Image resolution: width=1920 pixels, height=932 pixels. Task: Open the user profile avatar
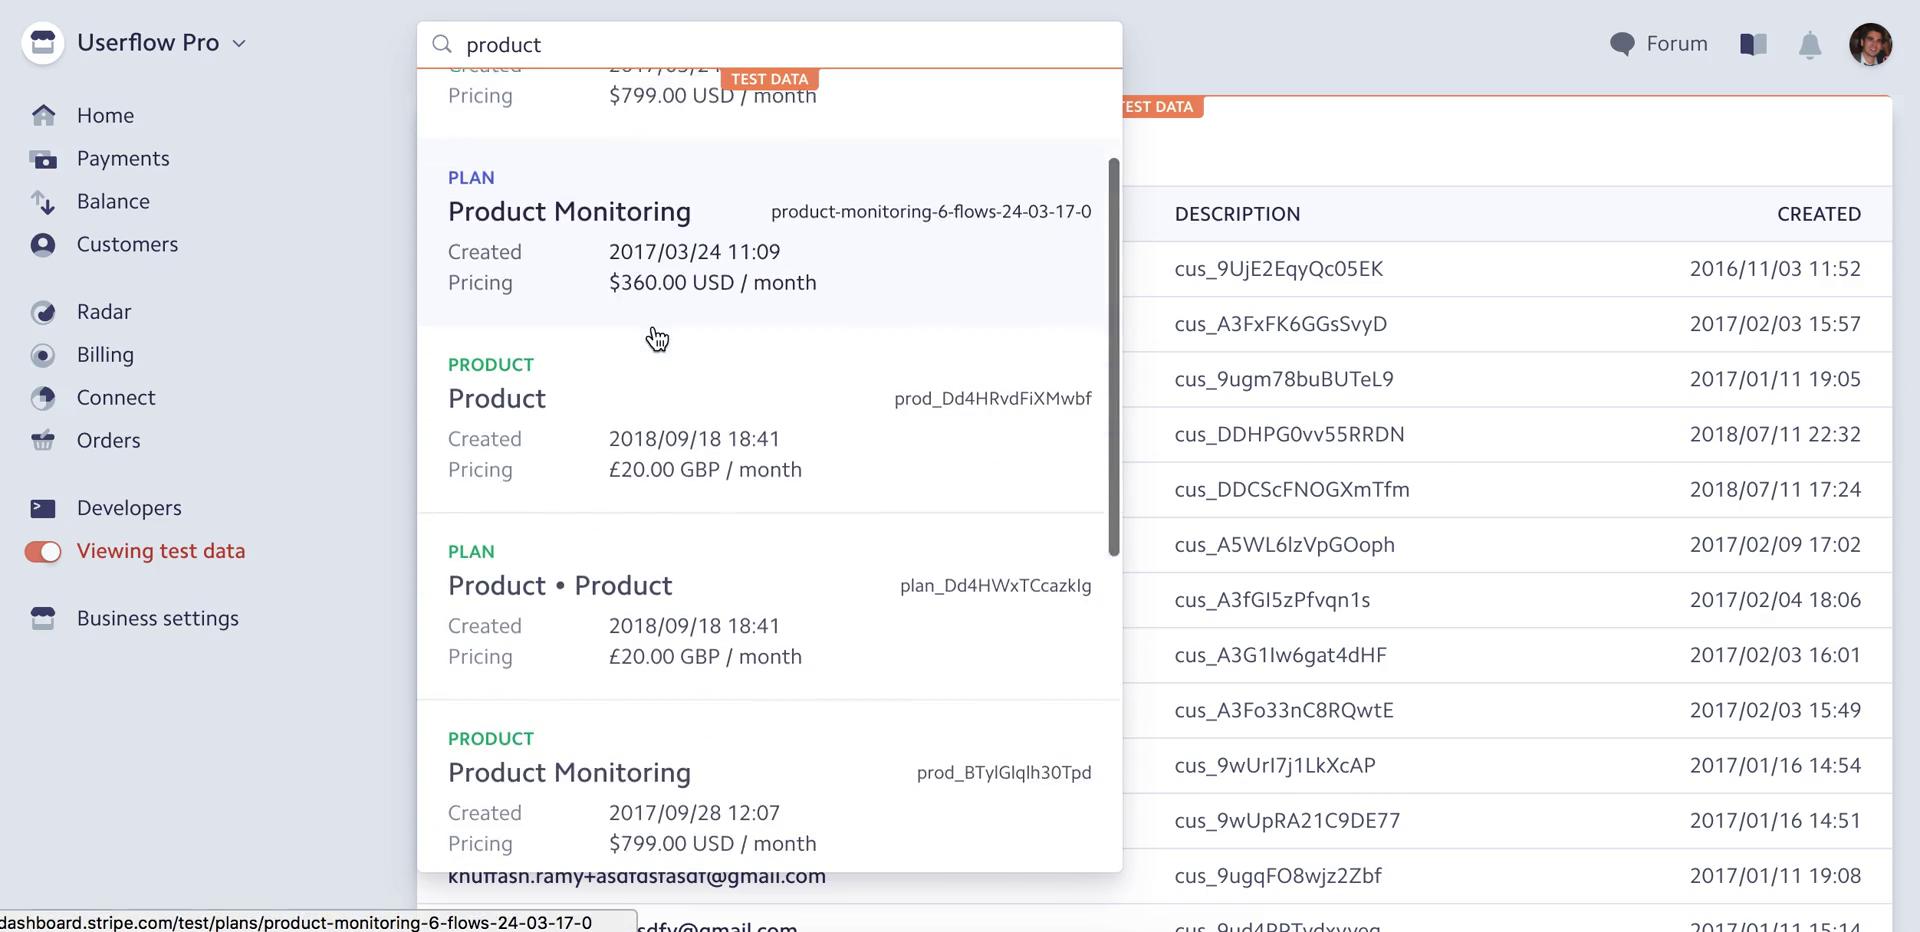click(x=1870, y=44)
